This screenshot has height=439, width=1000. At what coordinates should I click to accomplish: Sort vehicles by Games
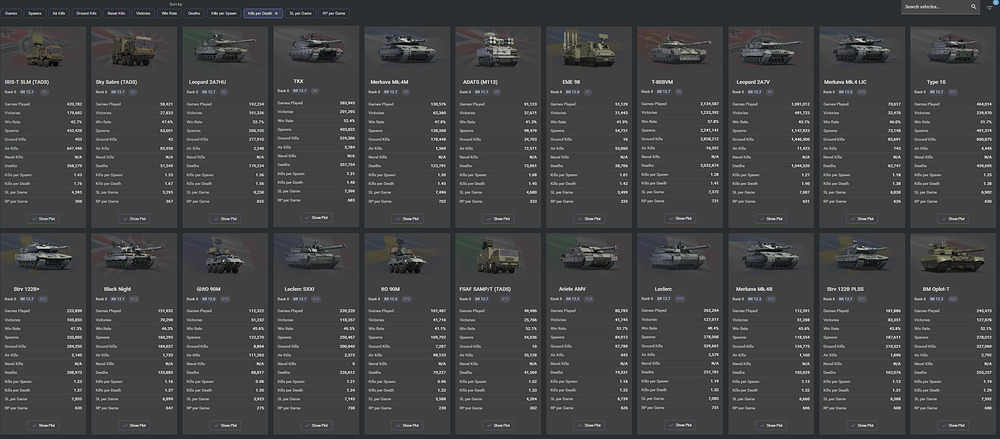[11, 13]
